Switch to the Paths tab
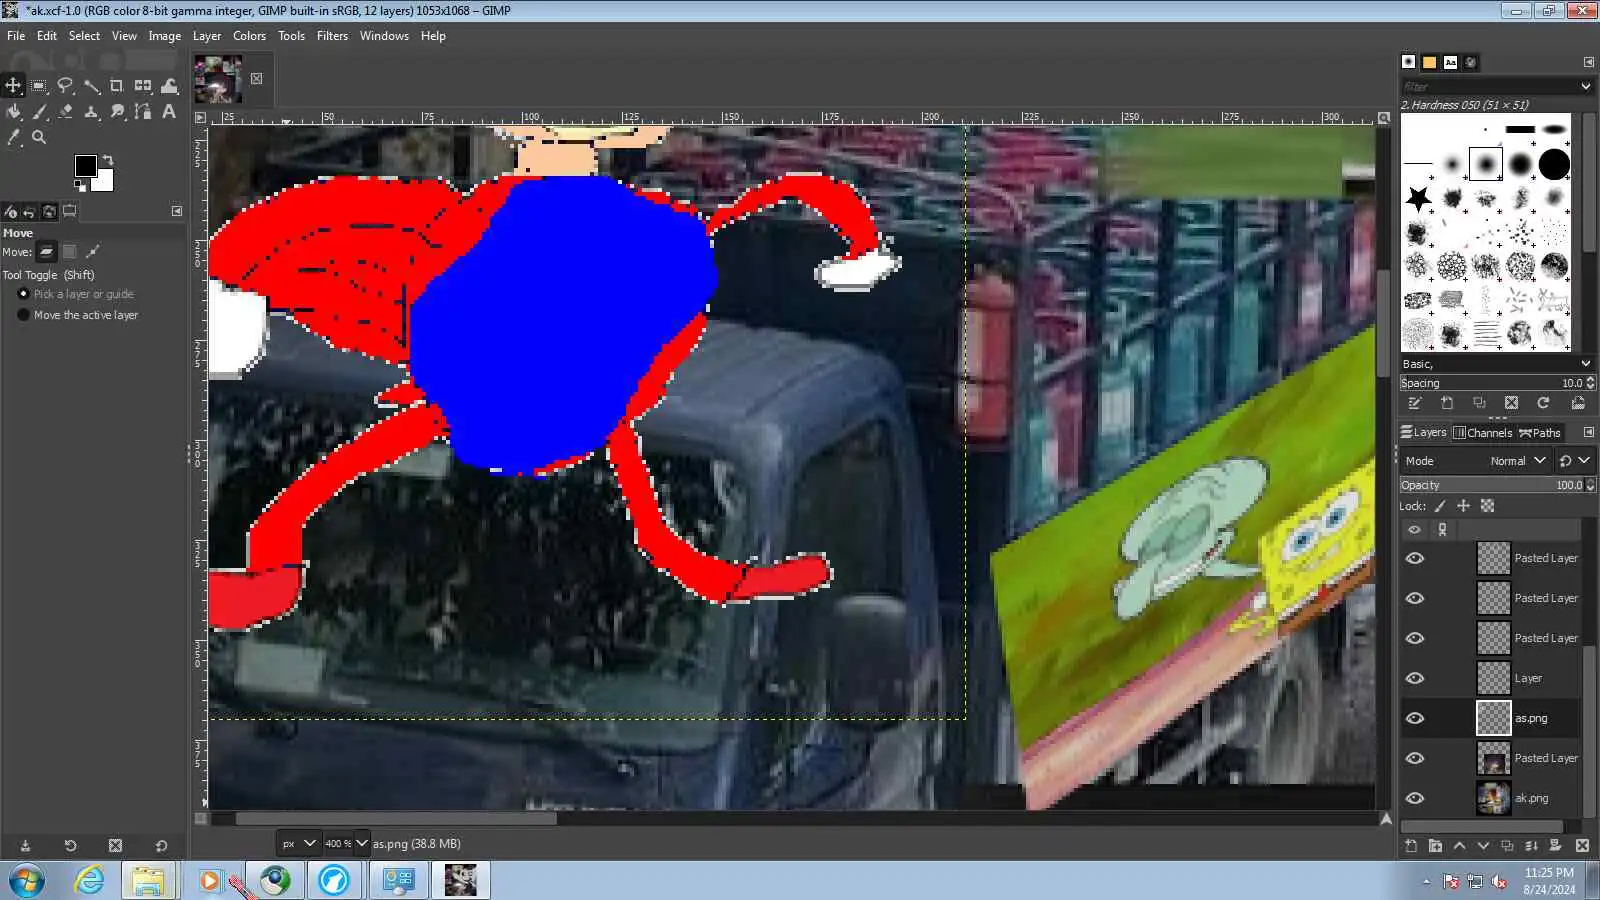The width and height of the screenshot is (1600, 900). click(x=1540, y=433)
